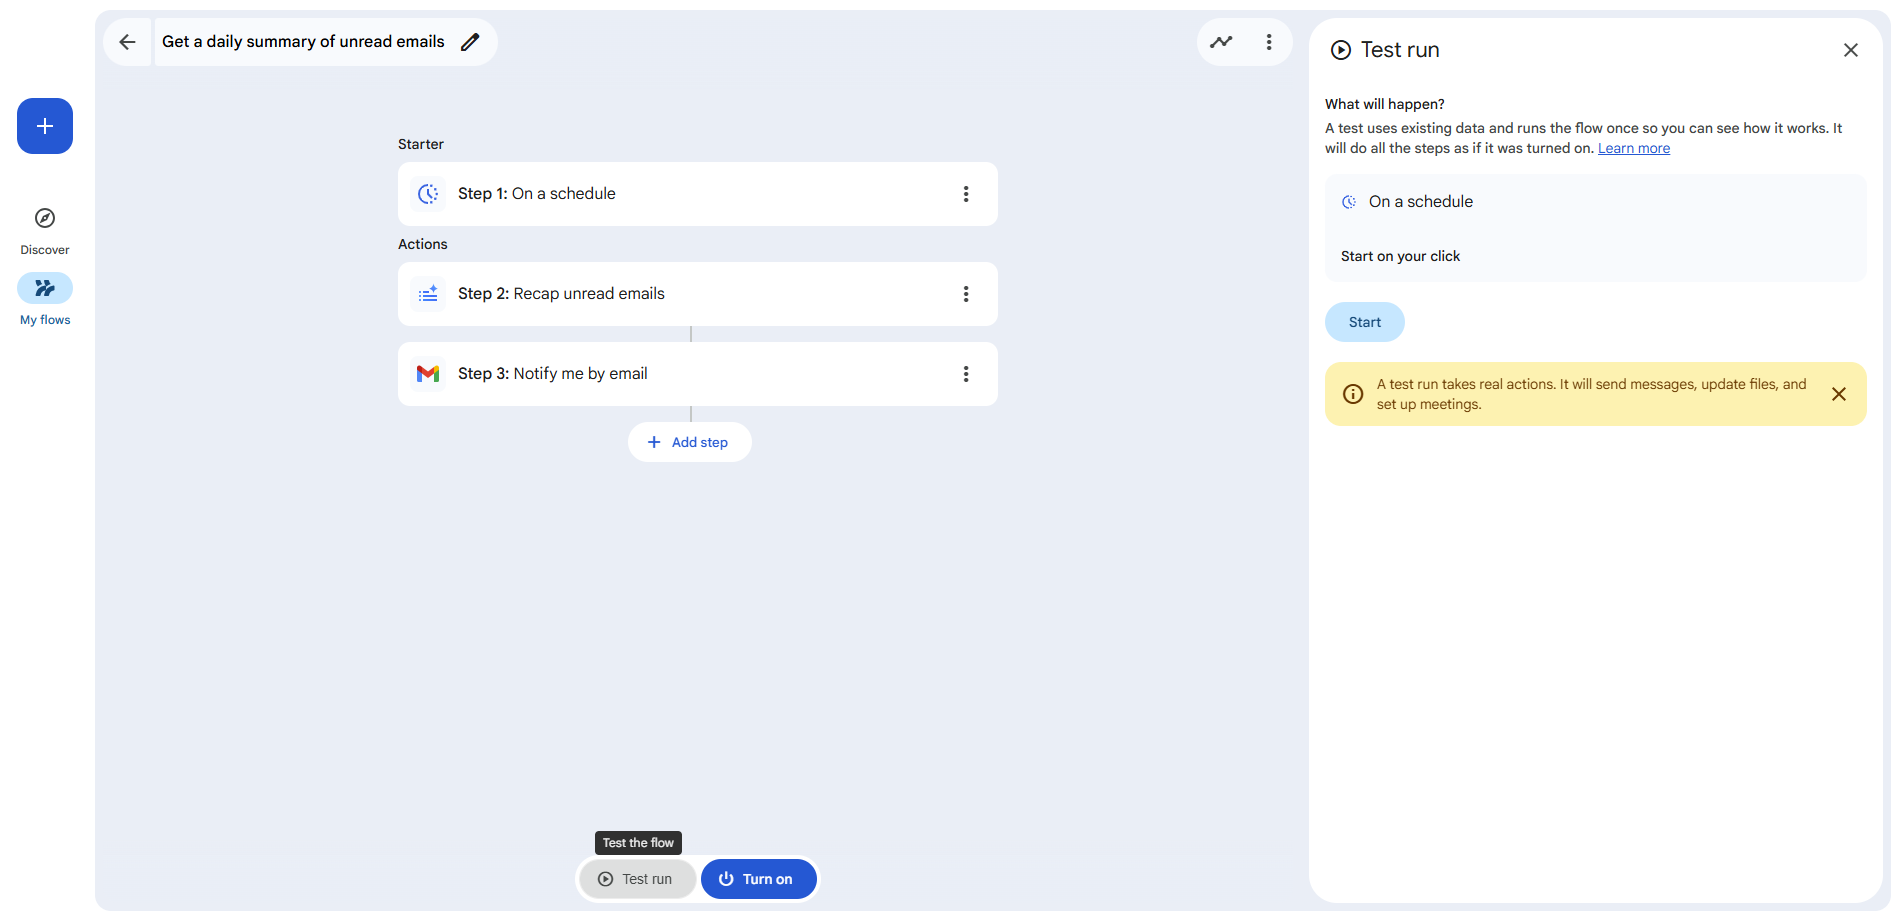The image size is (1899, 916).
Task: Click the schedule clock icon on Step 1
Action: (428, 194)
